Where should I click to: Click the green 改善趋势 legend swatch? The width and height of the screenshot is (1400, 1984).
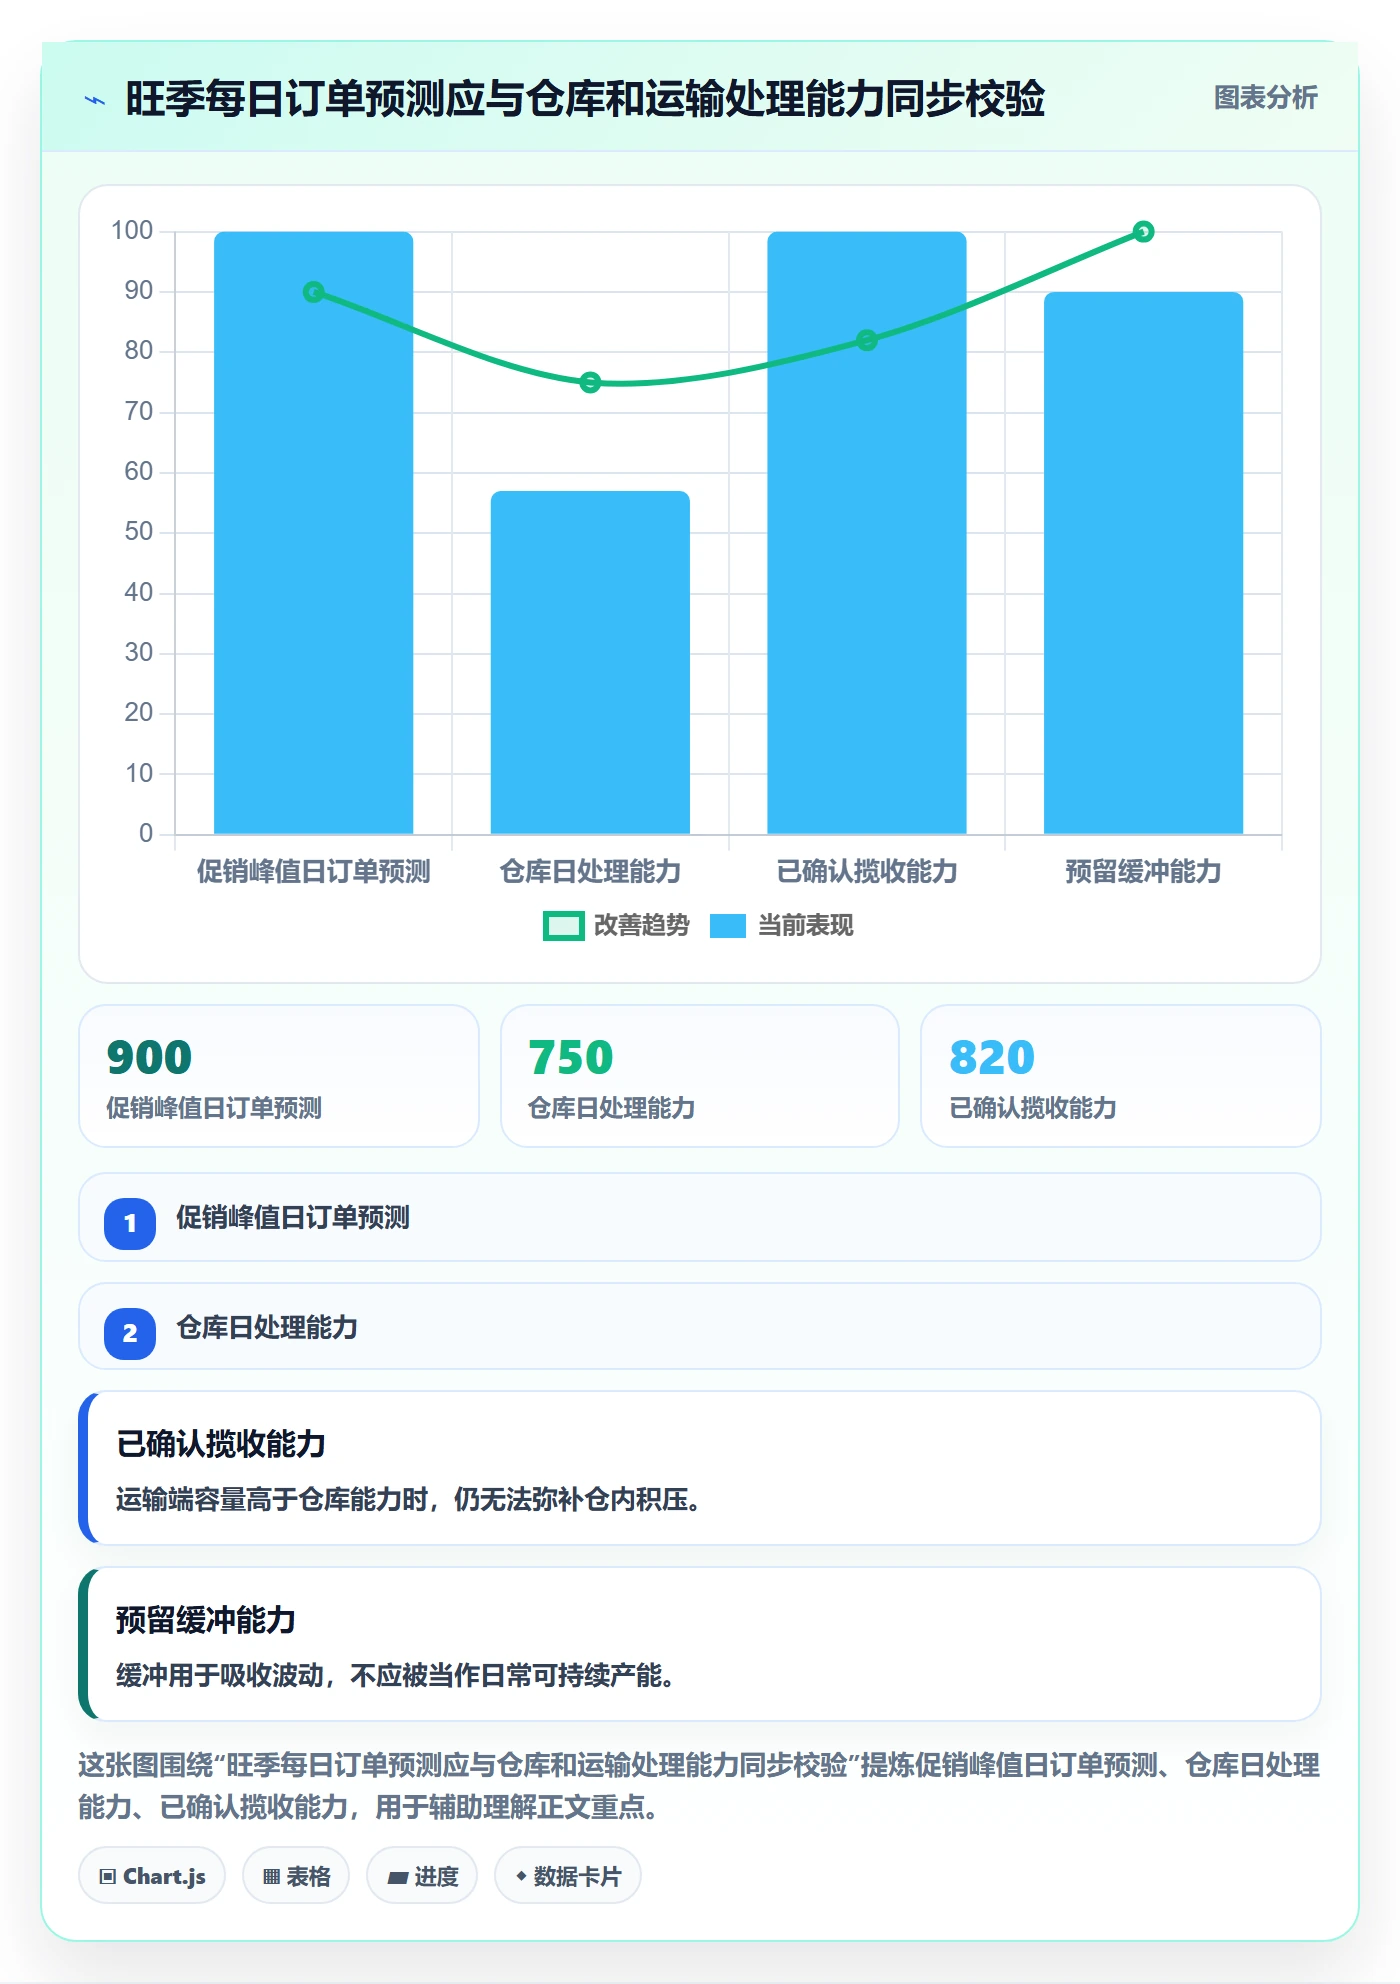click(563, 926)
